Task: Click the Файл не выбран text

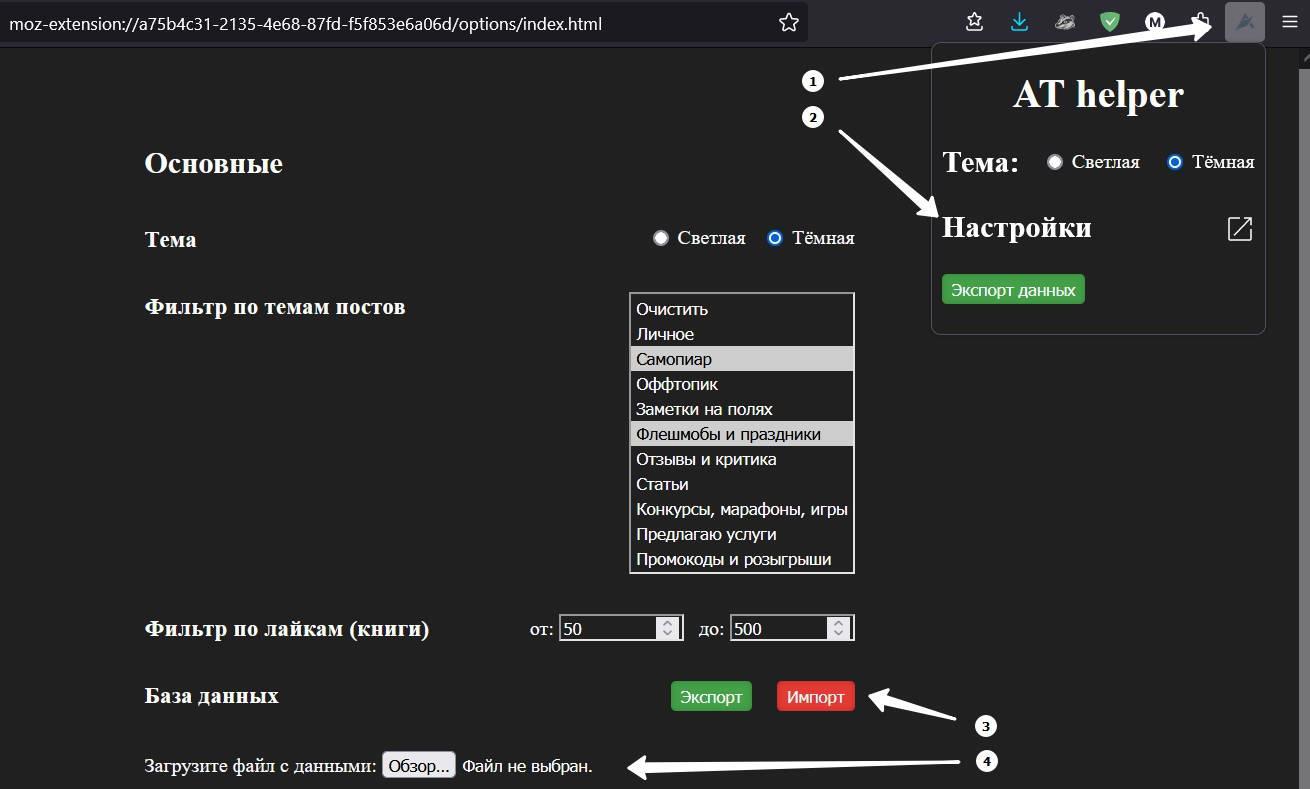Action: click(527, 767)
